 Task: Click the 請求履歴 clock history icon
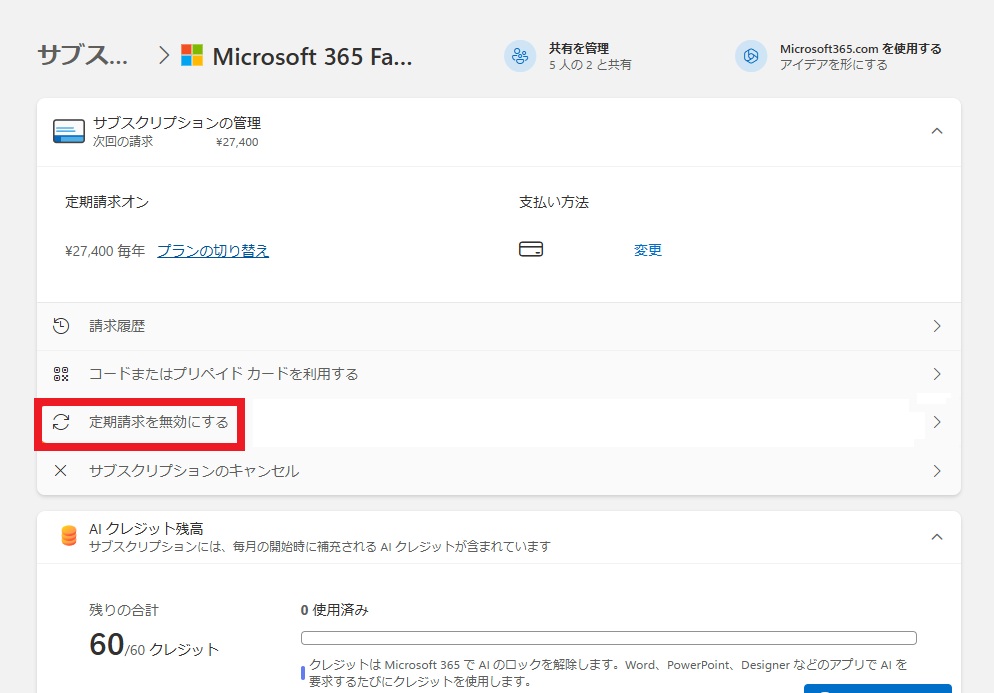61,326
